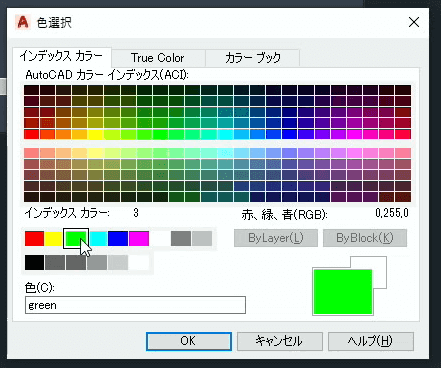Pick the white swatch beside magenta
This screenshot has width=441, height=368.
160,239
